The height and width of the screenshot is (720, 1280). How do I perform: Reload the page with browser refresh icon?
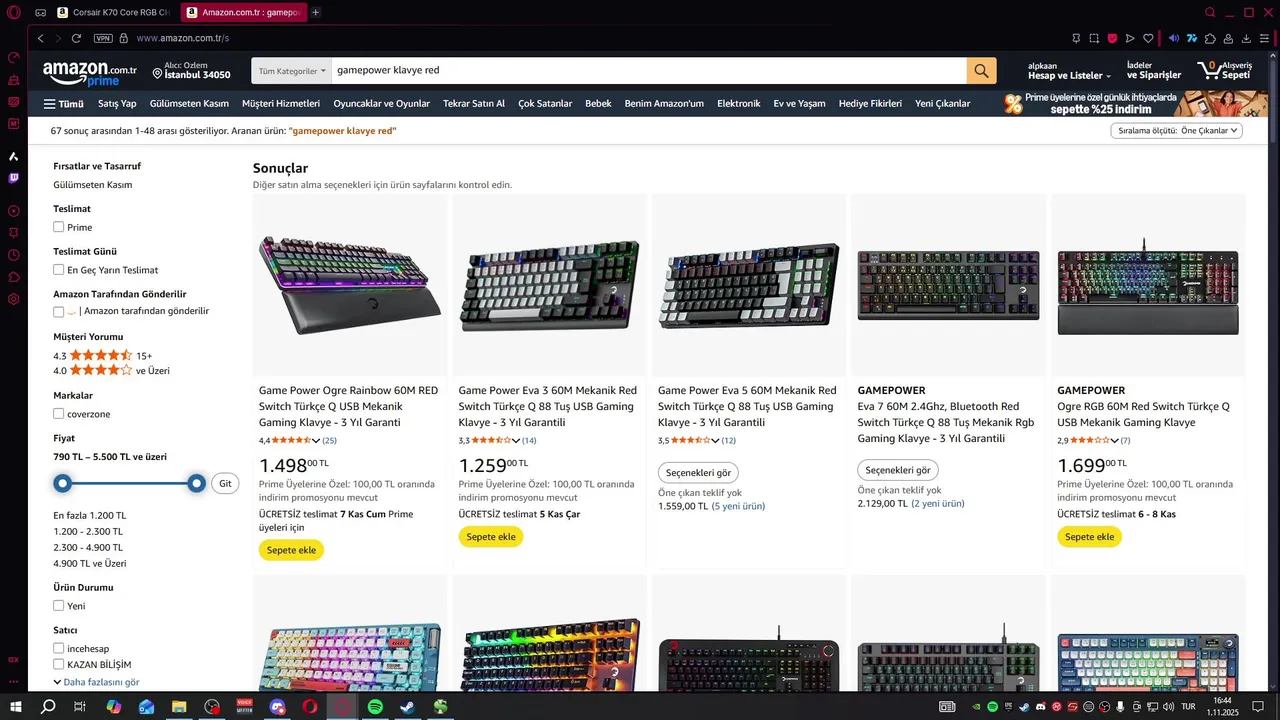coord(76,38)
